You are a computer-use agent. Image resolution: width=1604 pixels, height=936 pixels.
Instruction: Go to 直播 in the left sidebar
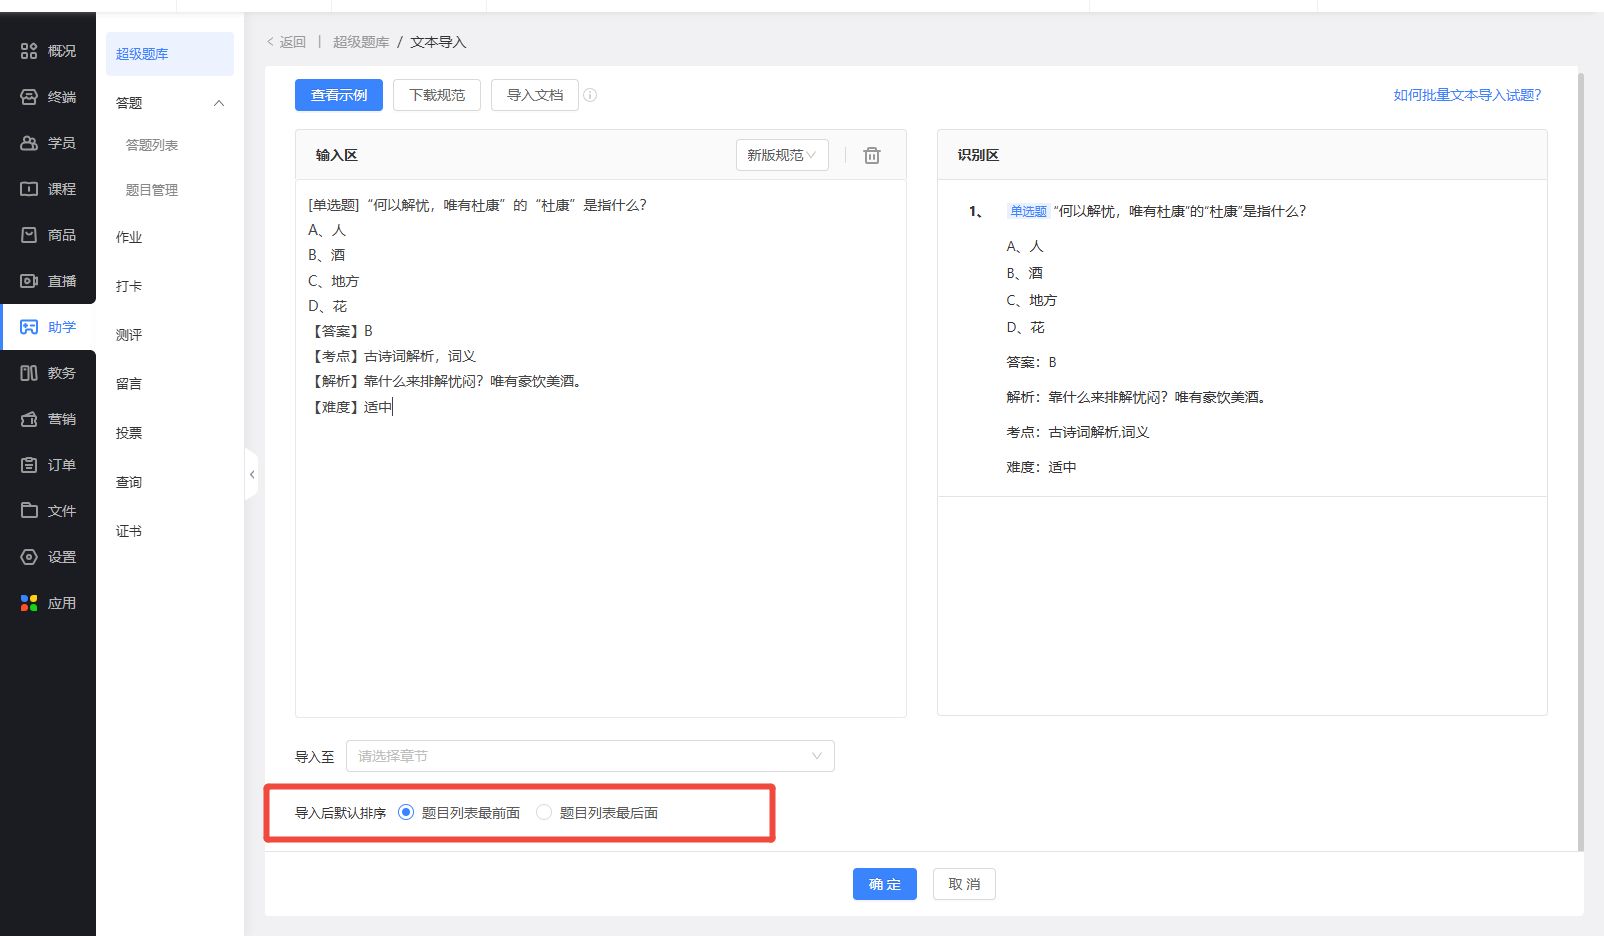(x=48, y=281)
